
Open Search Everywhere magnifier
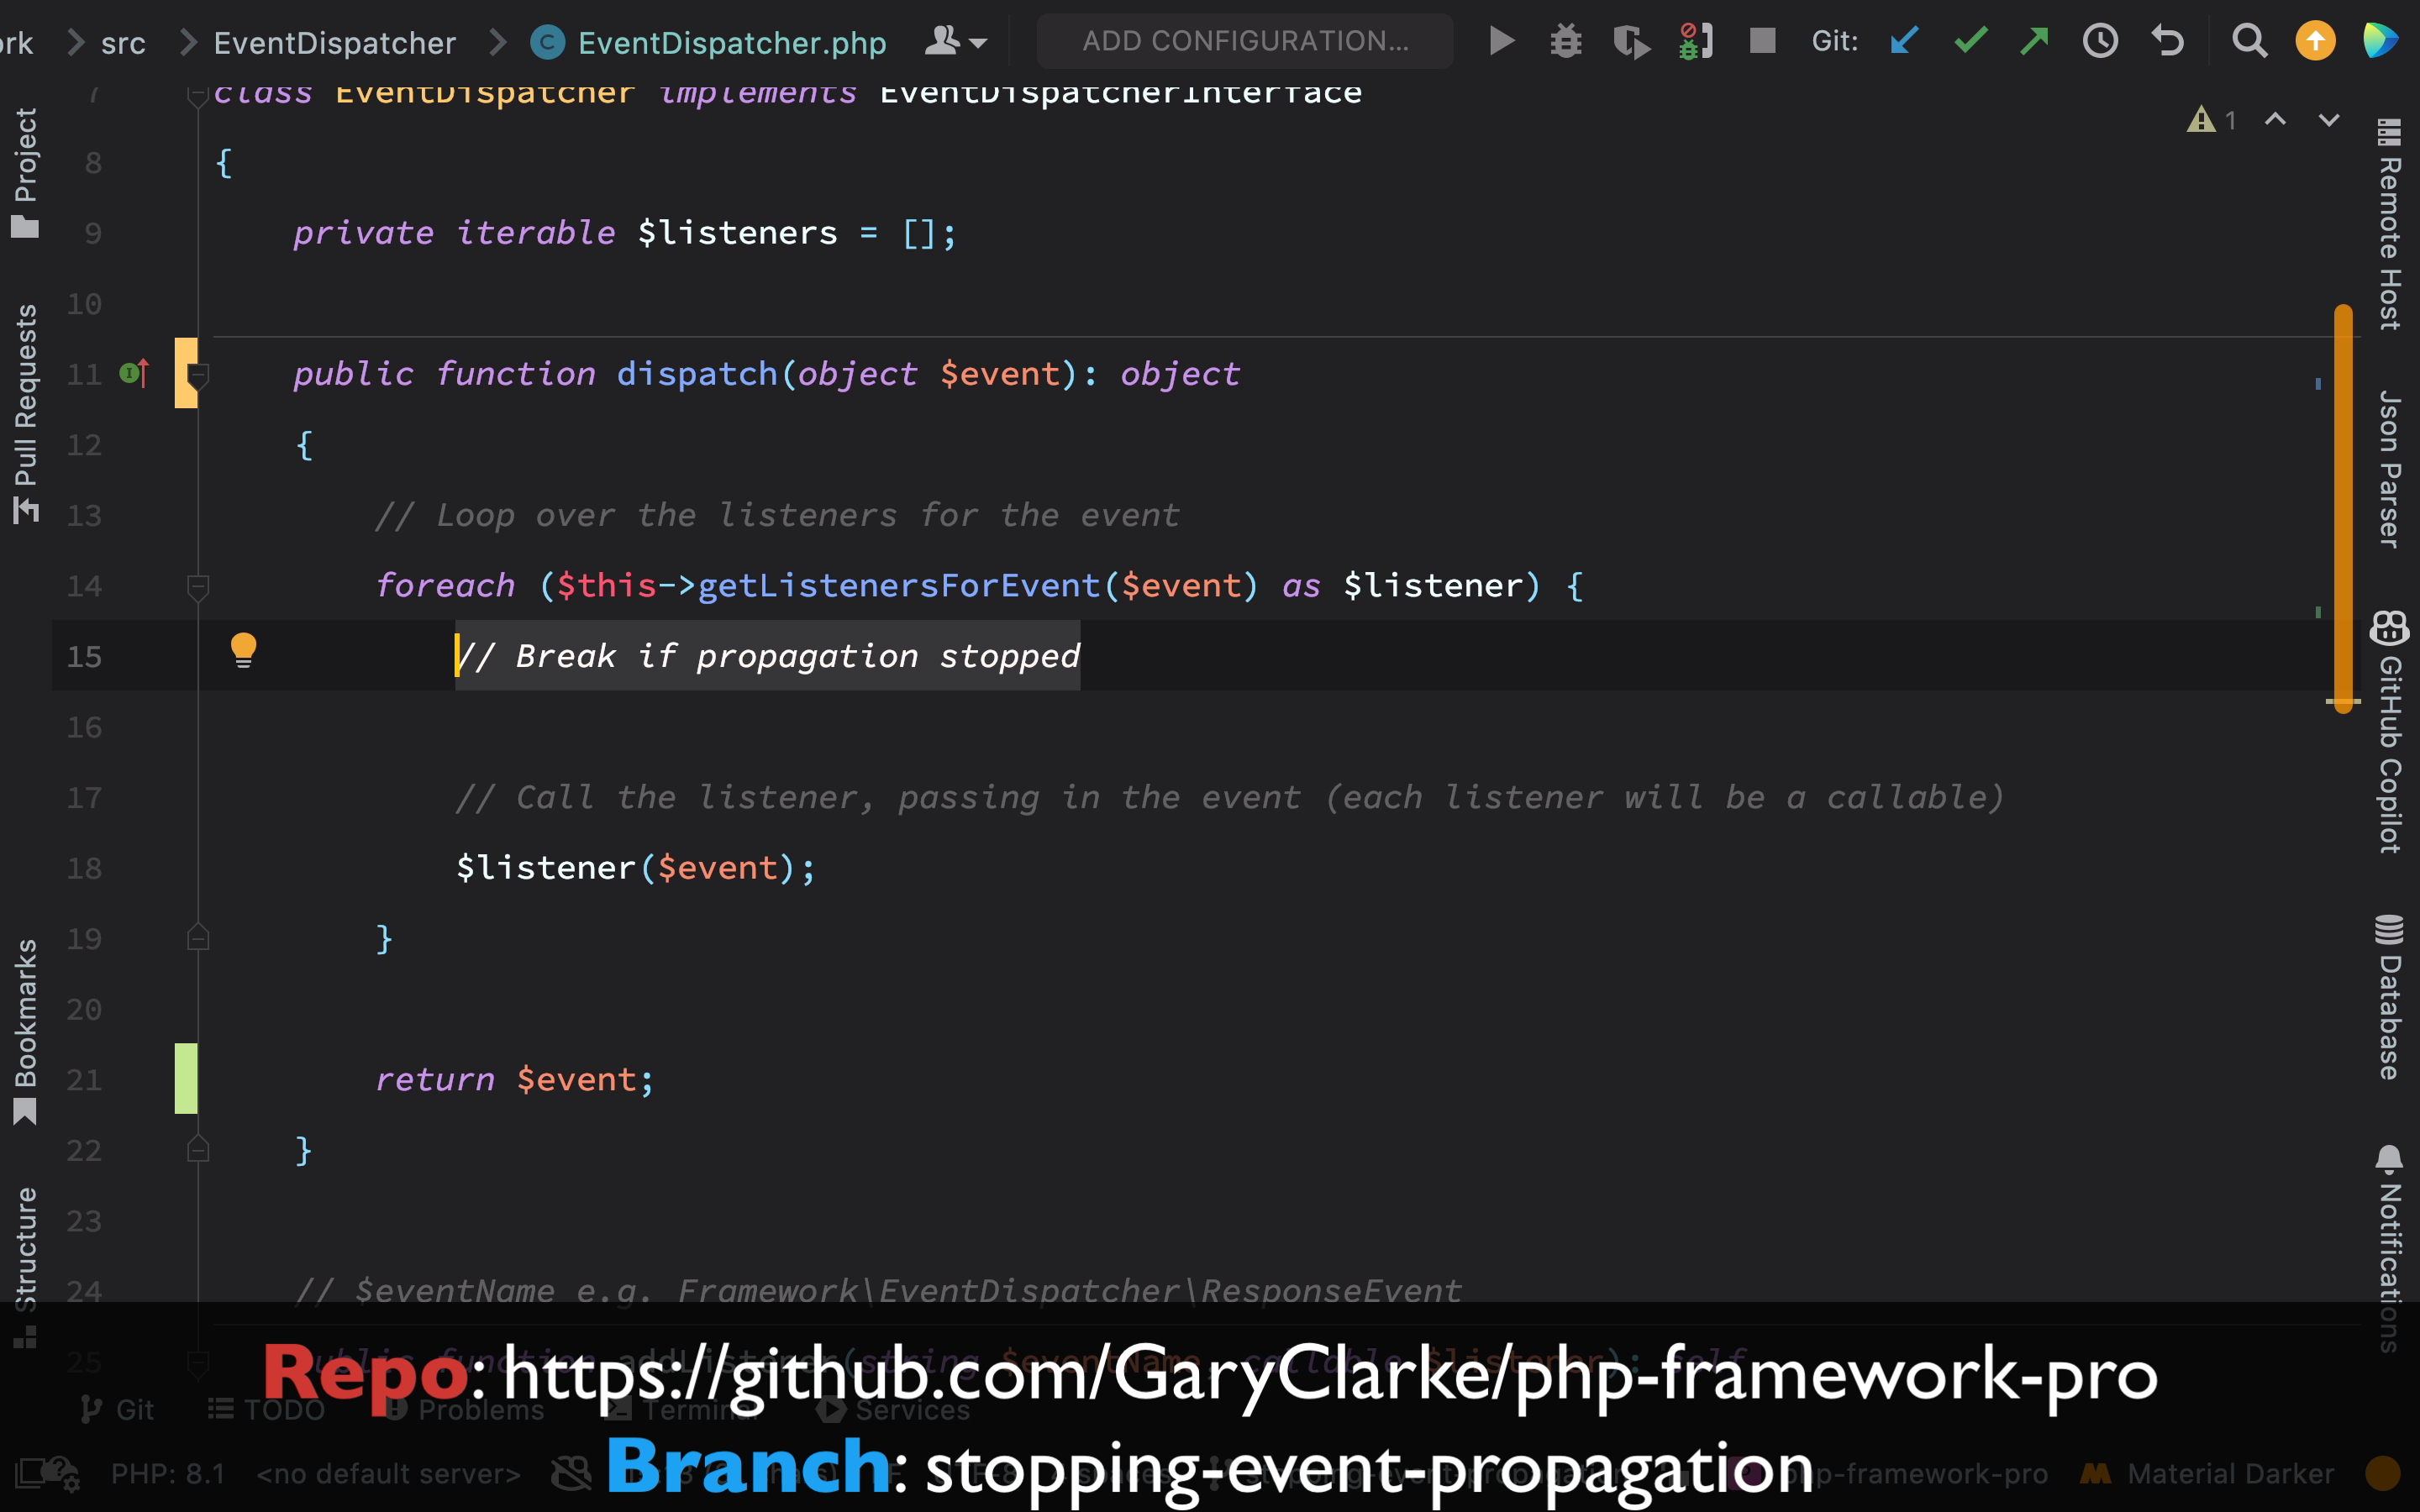[2250, 41]
